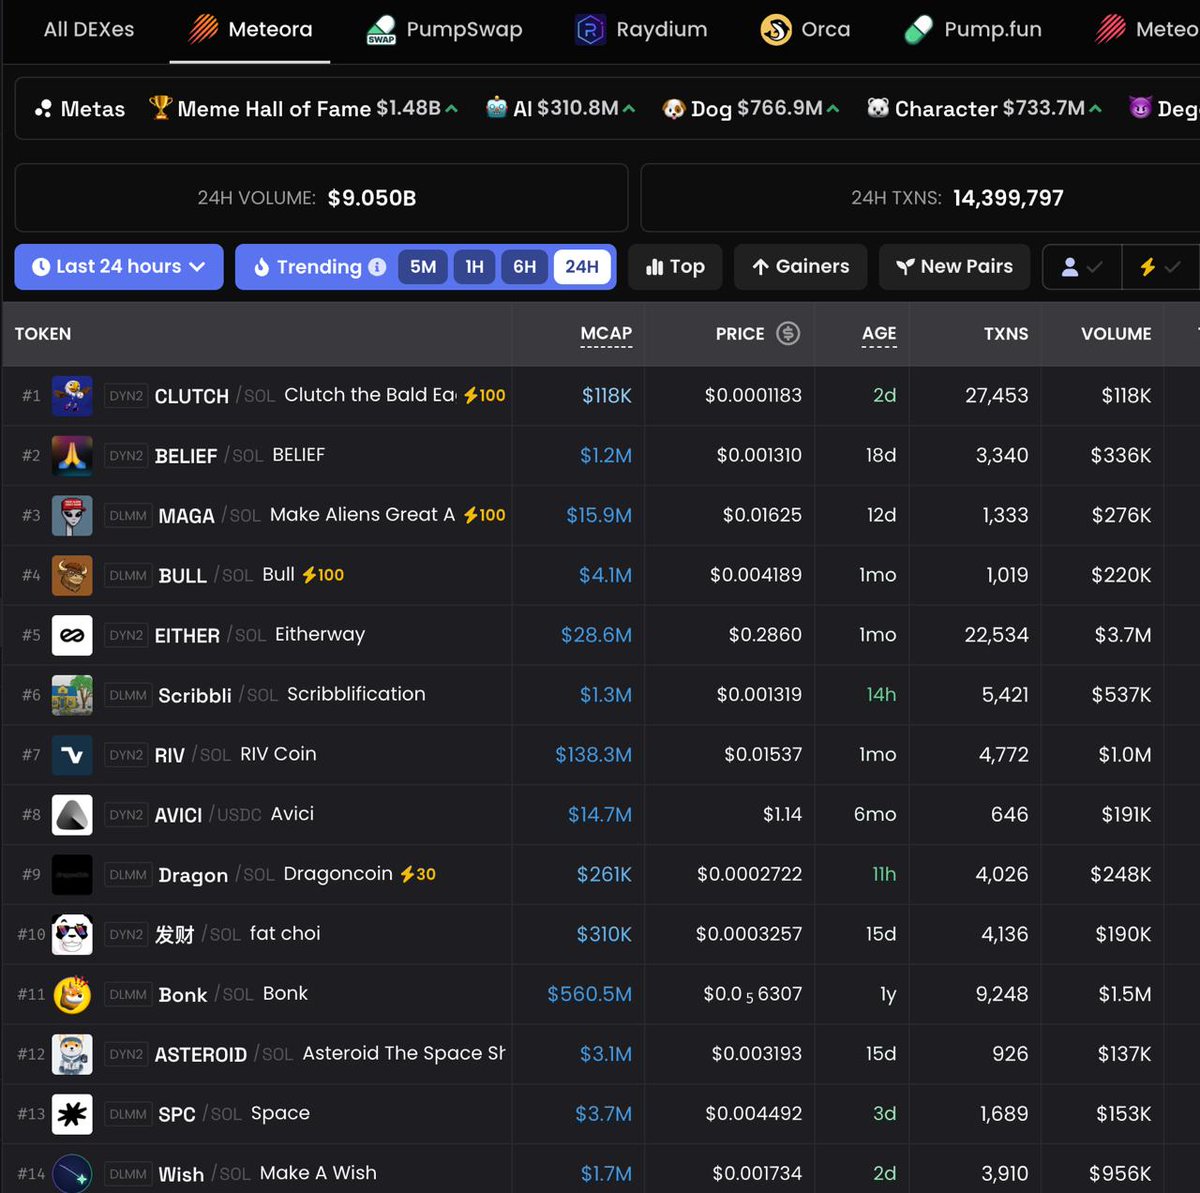Click the Meteora logo icon in the tab bar

(204, 29)
